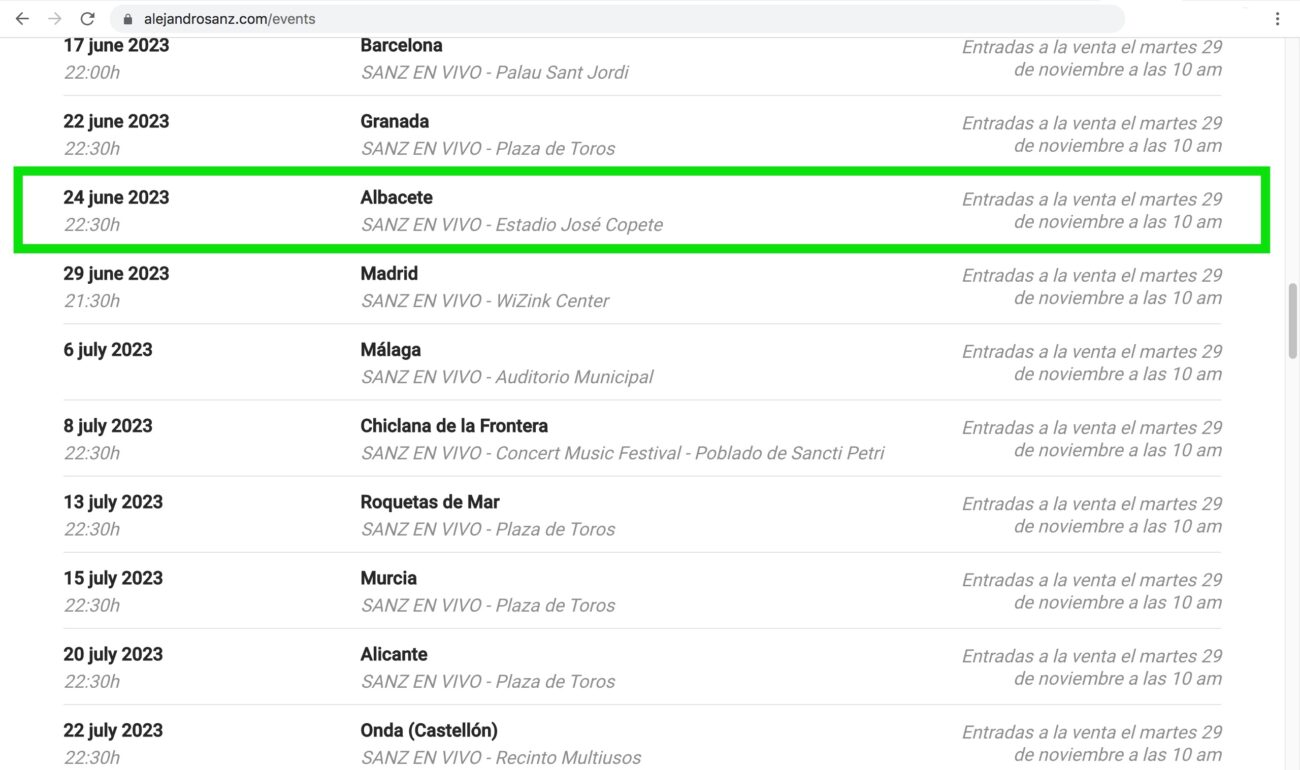The width and height of the screenshot is (1300, 770).
Task: Click the Onda (Castellón) event title
Action: point(429,730)
